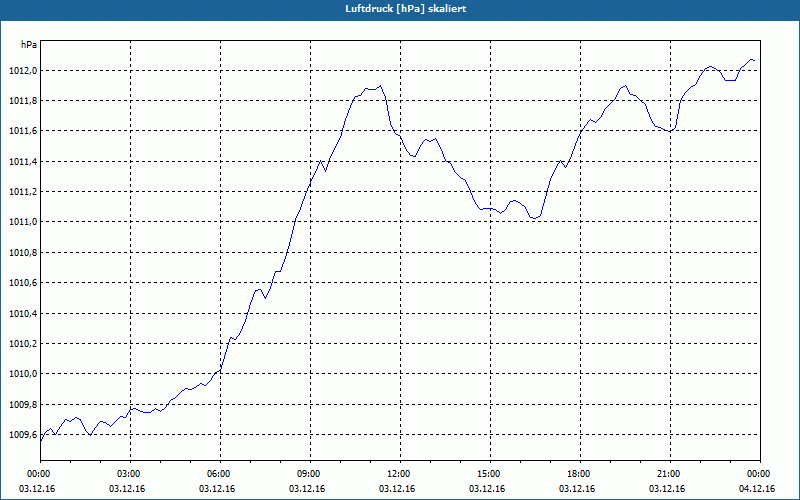Click the pressure curve minimum near 16:30
This screenshot has height=500, width=800.
(534, 218)
